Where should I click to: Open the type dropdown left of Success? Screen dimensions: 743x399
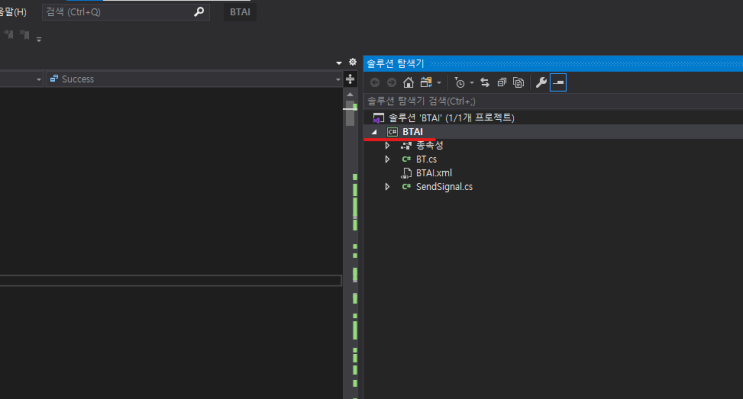click(x=39, y=80)
